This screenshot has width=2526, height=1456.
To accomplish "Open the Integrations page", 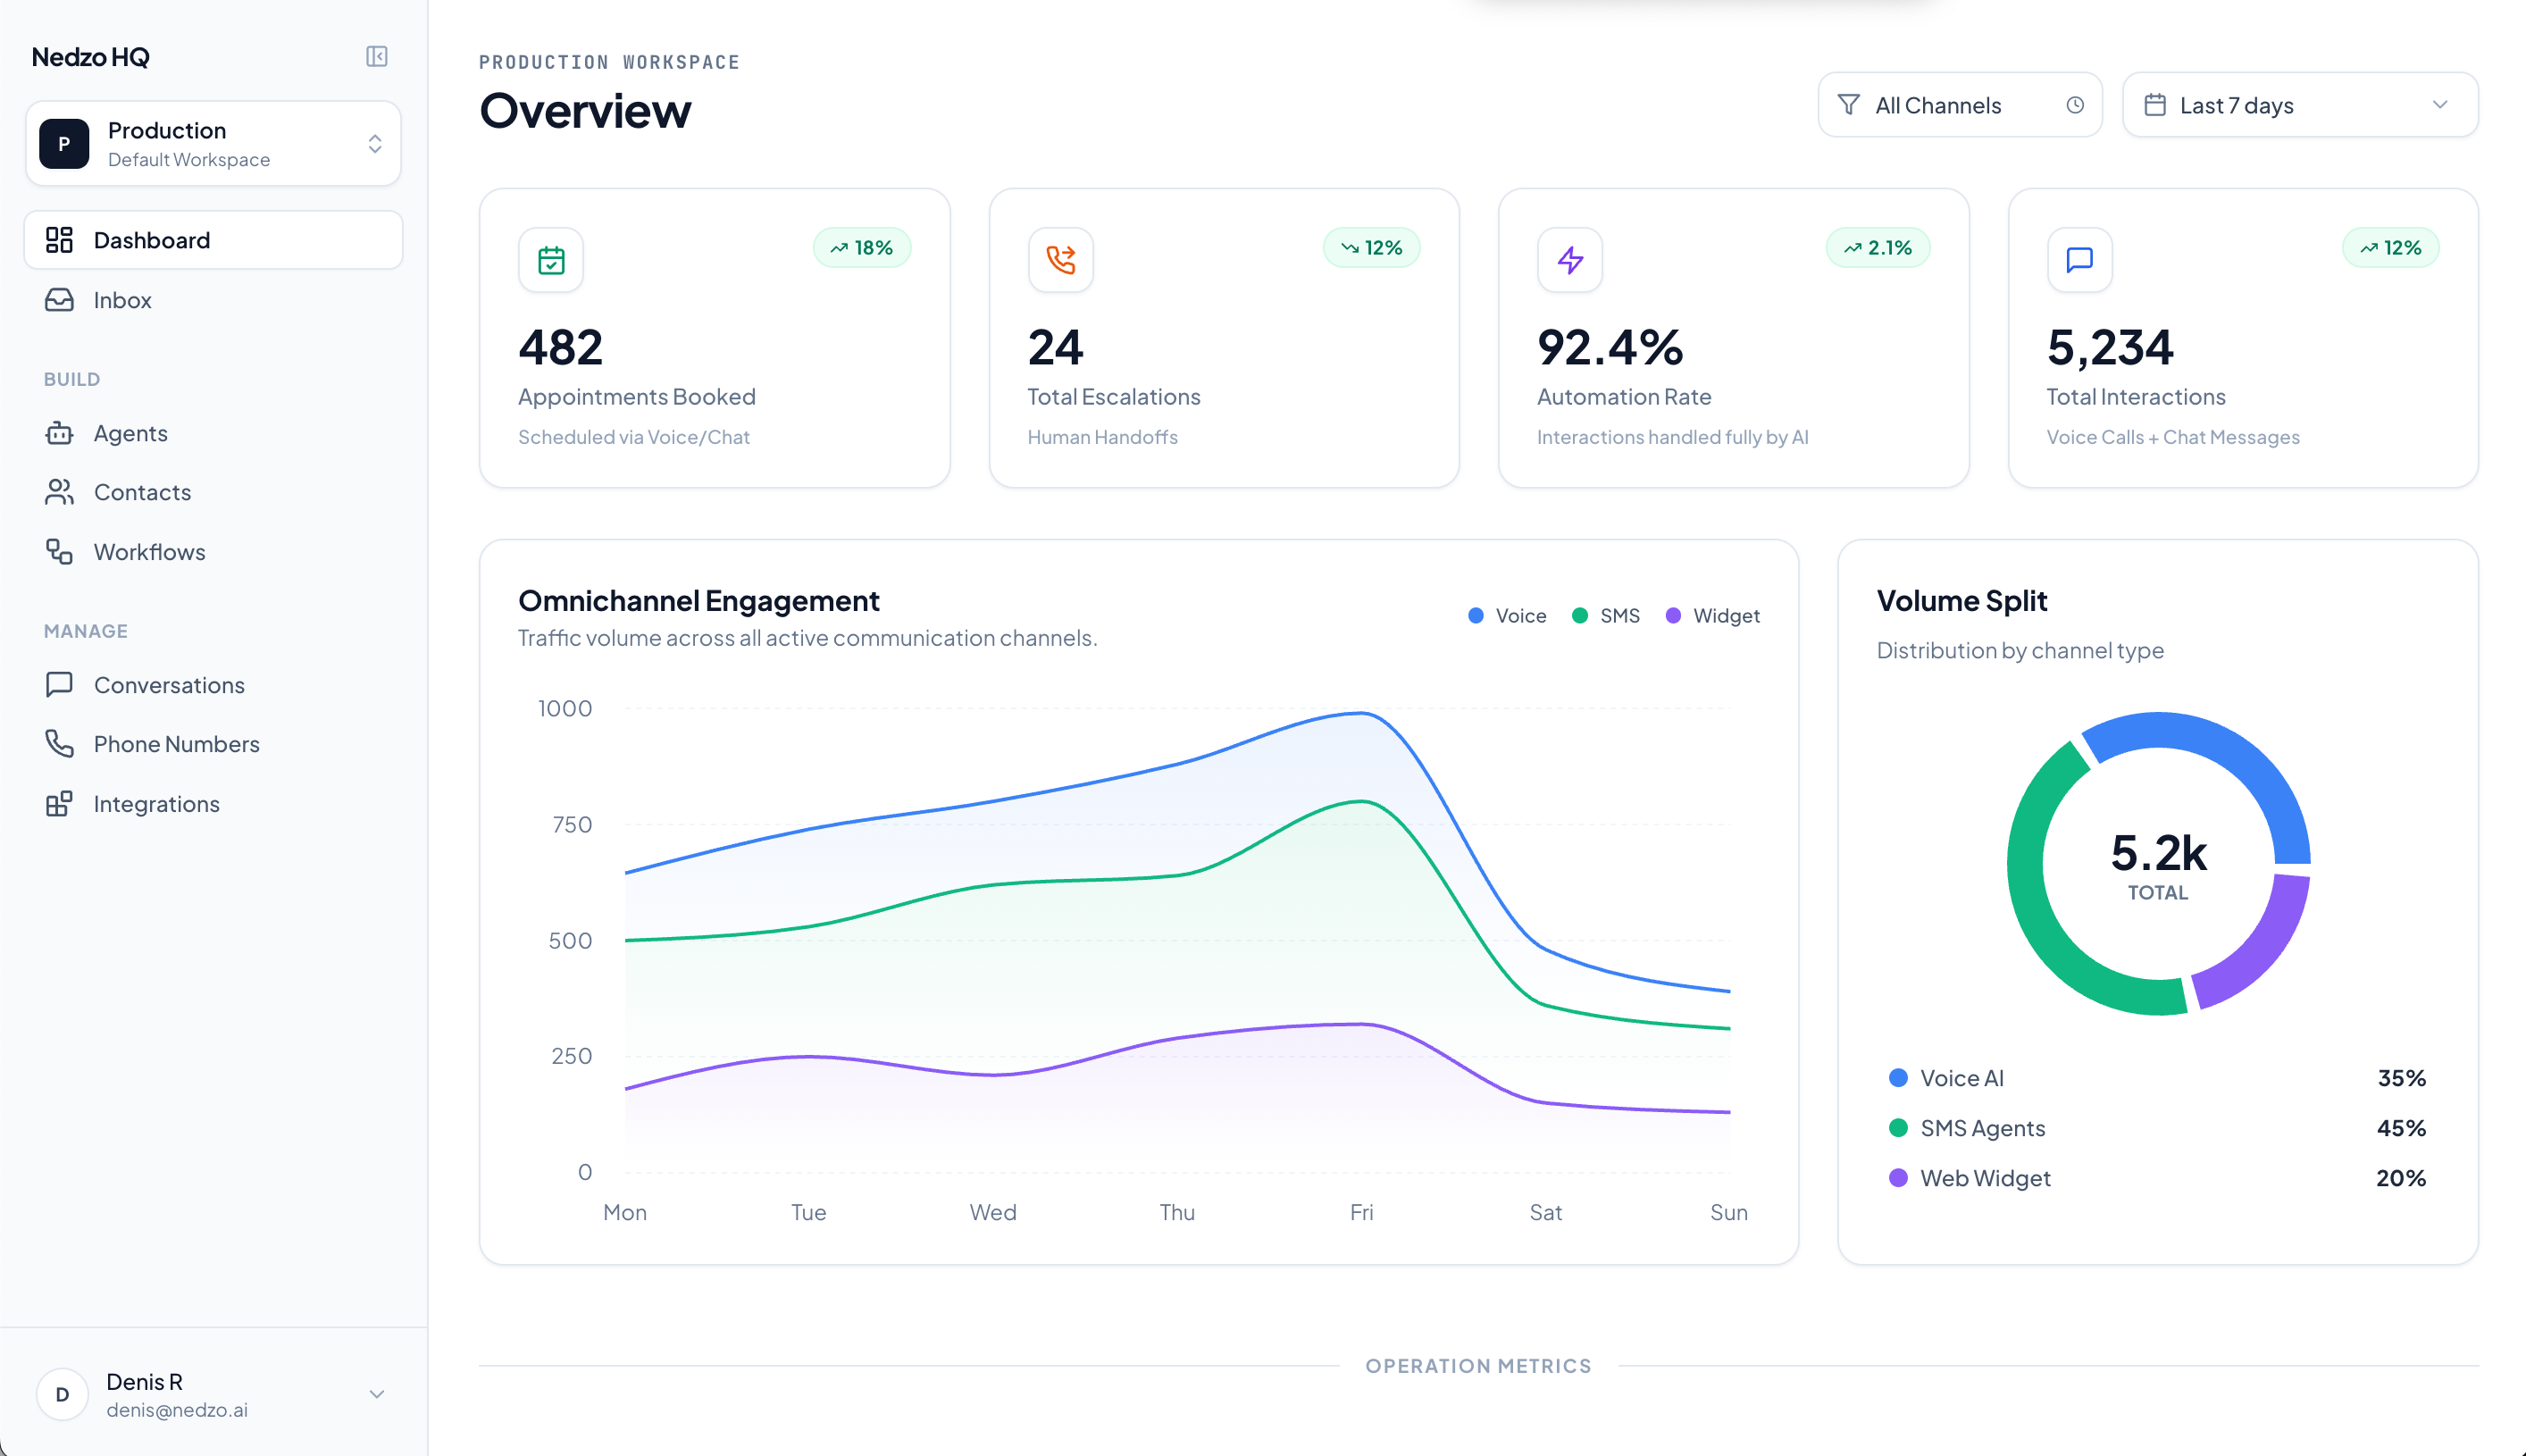I will [x=156, y=804].
